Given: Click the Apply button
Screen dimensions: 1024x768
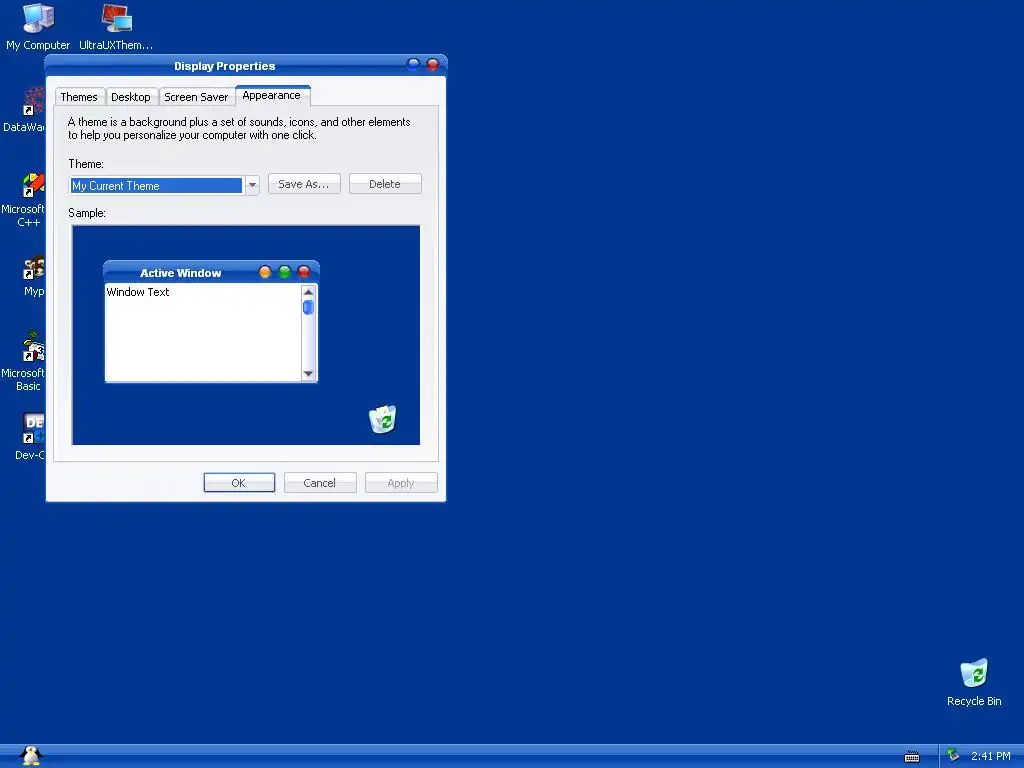Looking at the screenshot, I should [x=401, y=483].
